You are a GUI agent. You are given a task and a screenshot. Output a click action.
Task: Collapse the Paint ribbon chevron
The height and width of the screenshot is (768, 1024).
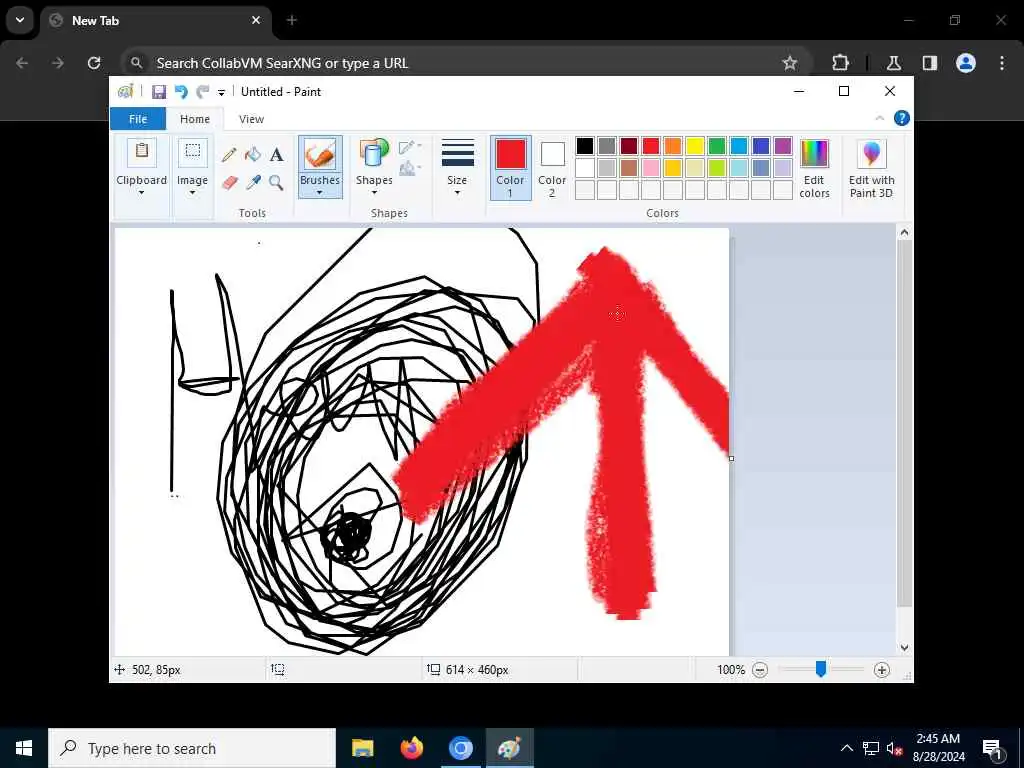[880, 118]
